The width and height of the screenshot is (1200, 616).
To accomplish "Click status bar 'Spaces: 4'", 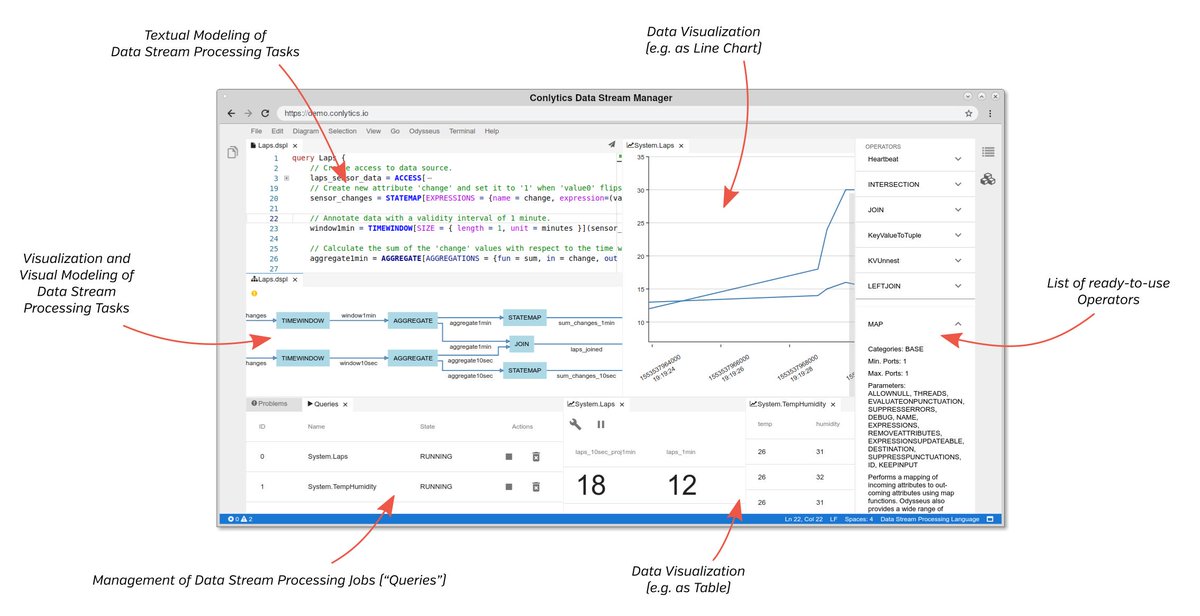I will point(858,519).
